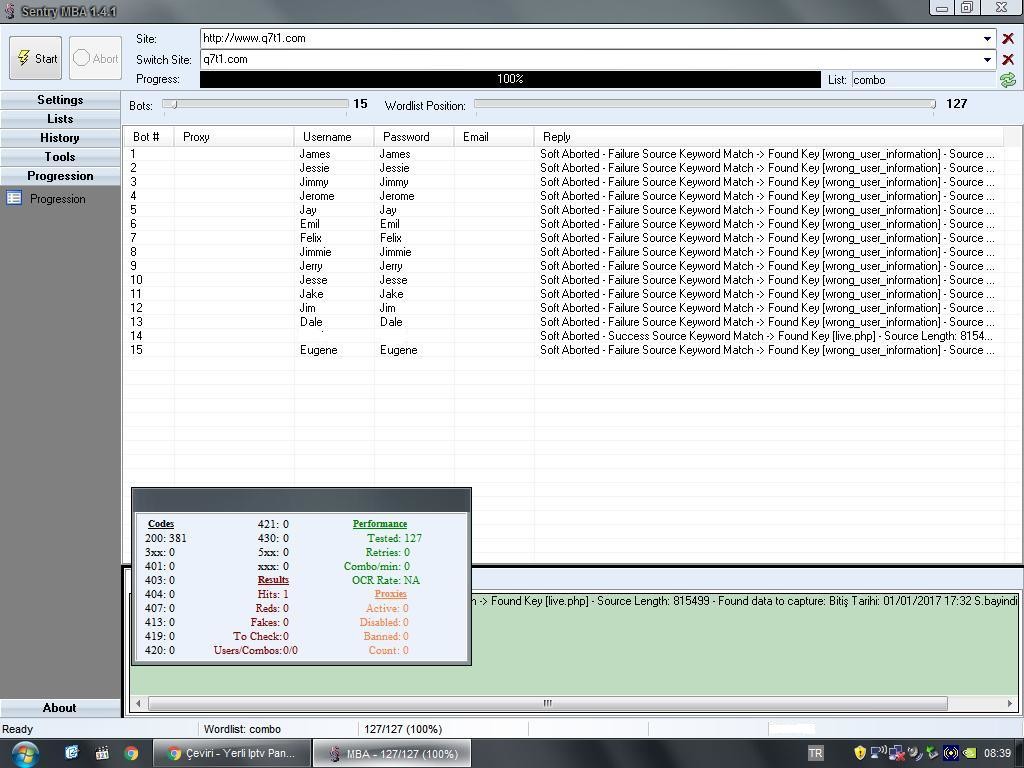Click in the combo List field
Viewport: 1024px width, 768px height.
(922, 80)
